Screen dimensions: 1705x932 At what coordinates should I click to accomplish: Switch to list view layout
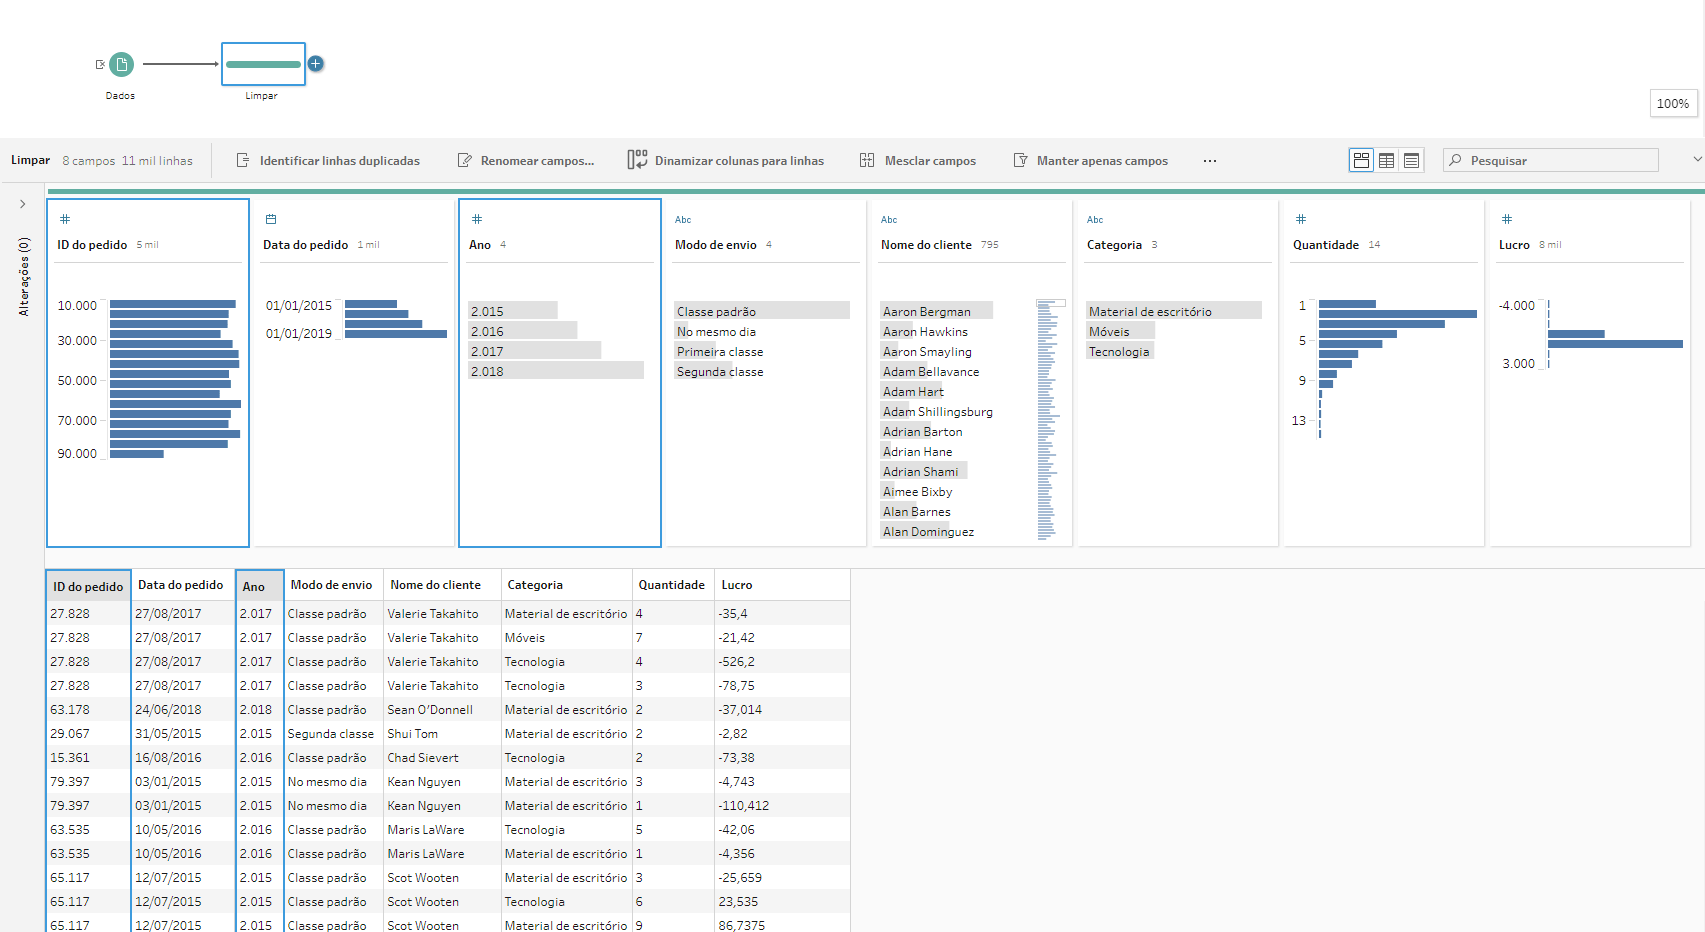(x=1411, y=160)
